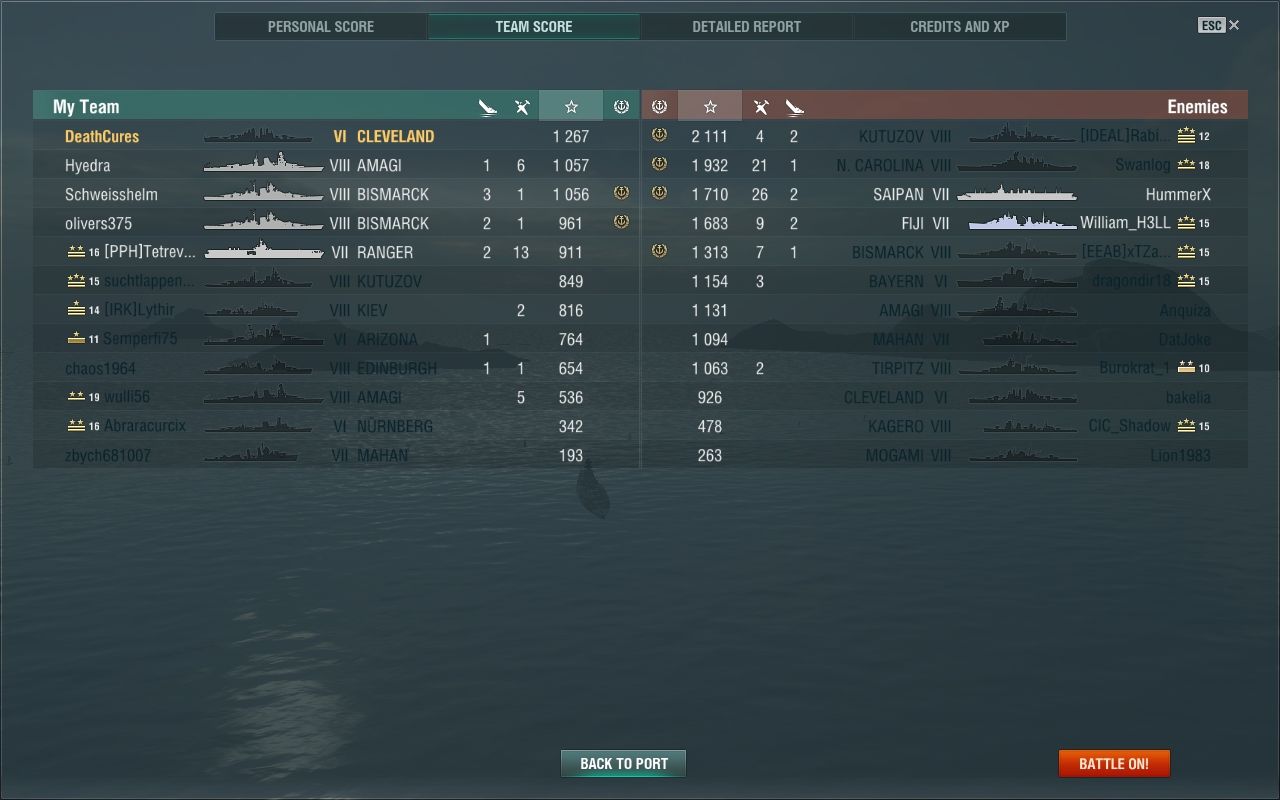Select the Team Score tab
This screenshot has width=1280, height=800.
tap(534, 26)
